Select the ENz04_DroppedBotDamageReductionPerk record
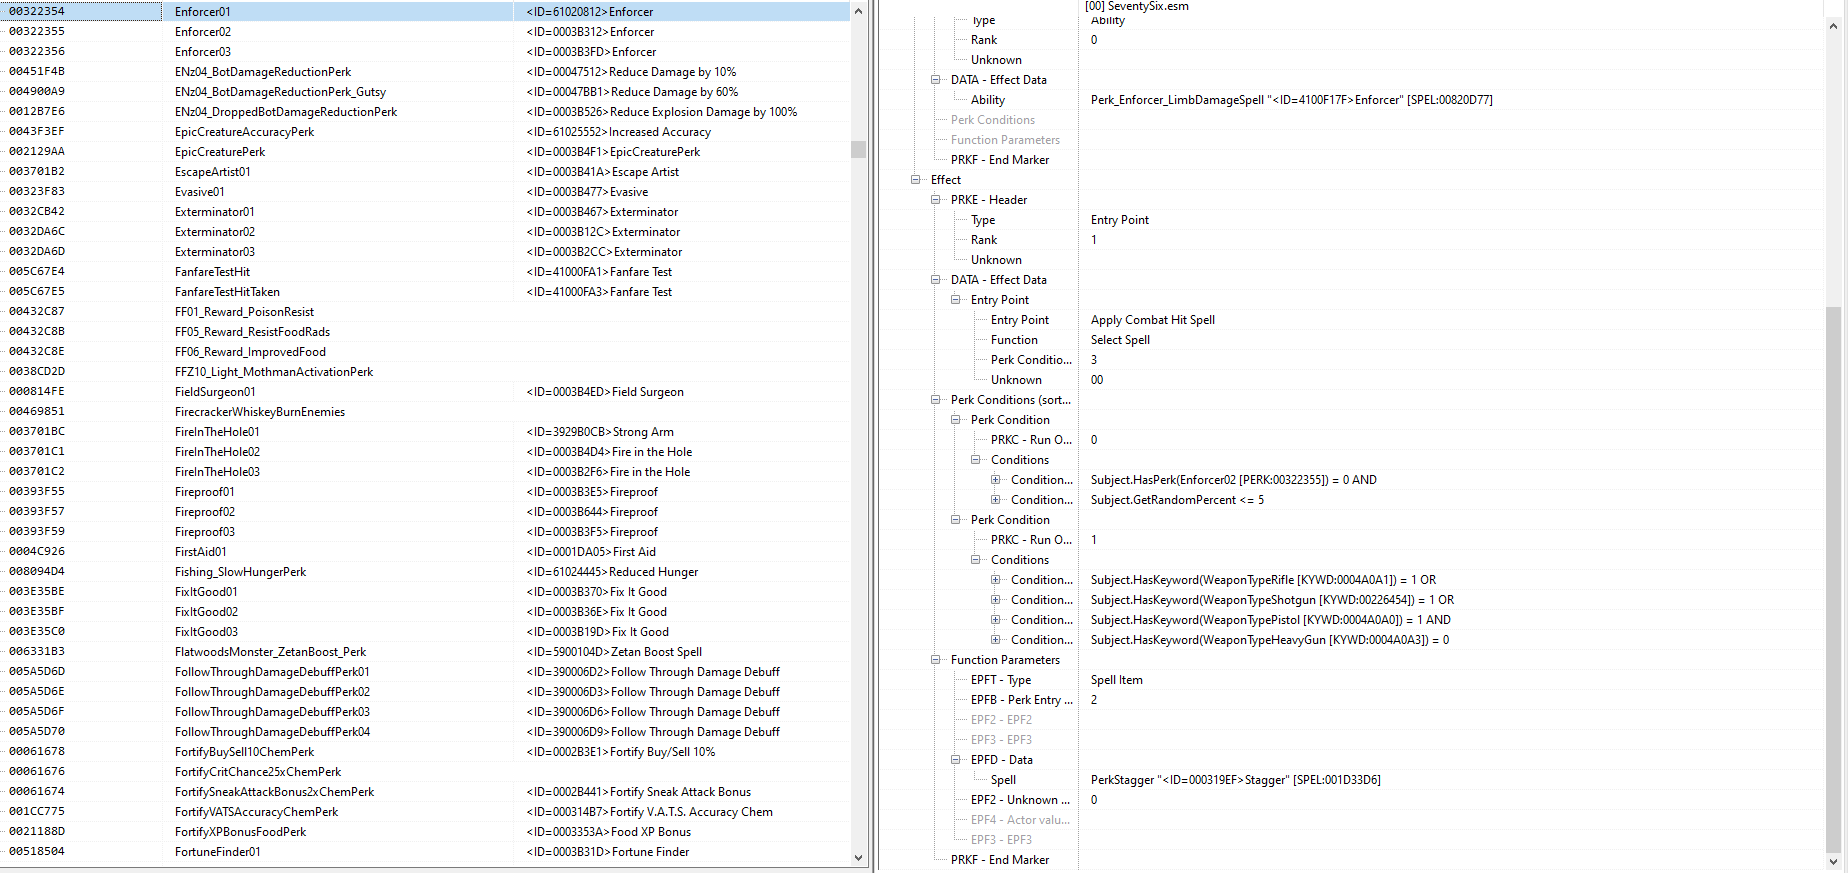Image resolution: width=1848 pixels, height=873 pixels. coord(425,112)
